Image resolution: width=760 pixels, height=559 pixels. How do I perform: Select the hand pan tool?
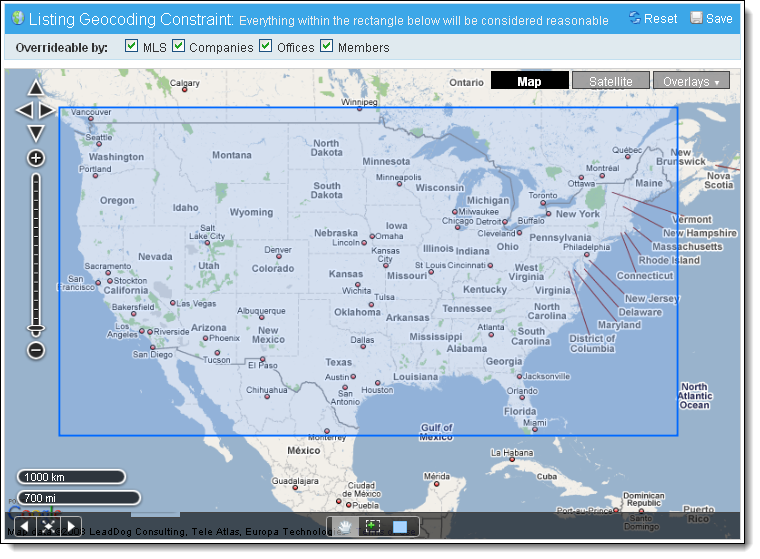(x=345, y=527)
